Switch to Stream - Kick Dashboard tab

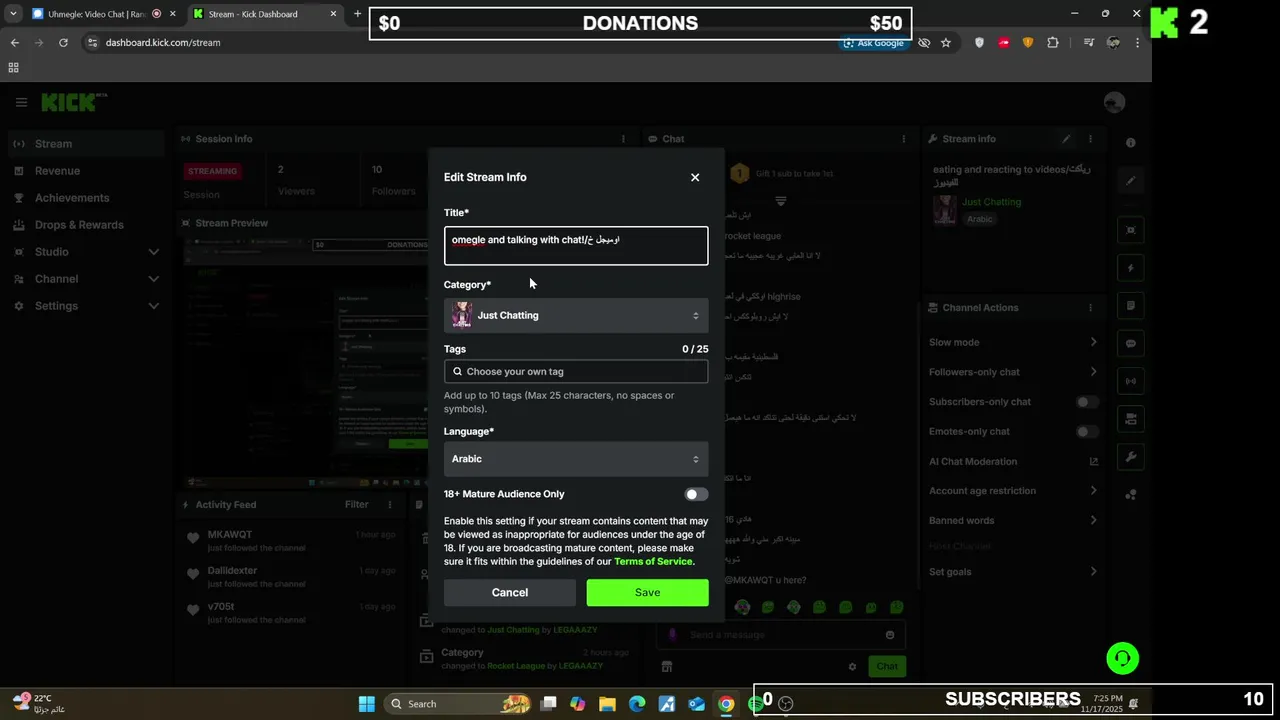(x=265, y=14)
